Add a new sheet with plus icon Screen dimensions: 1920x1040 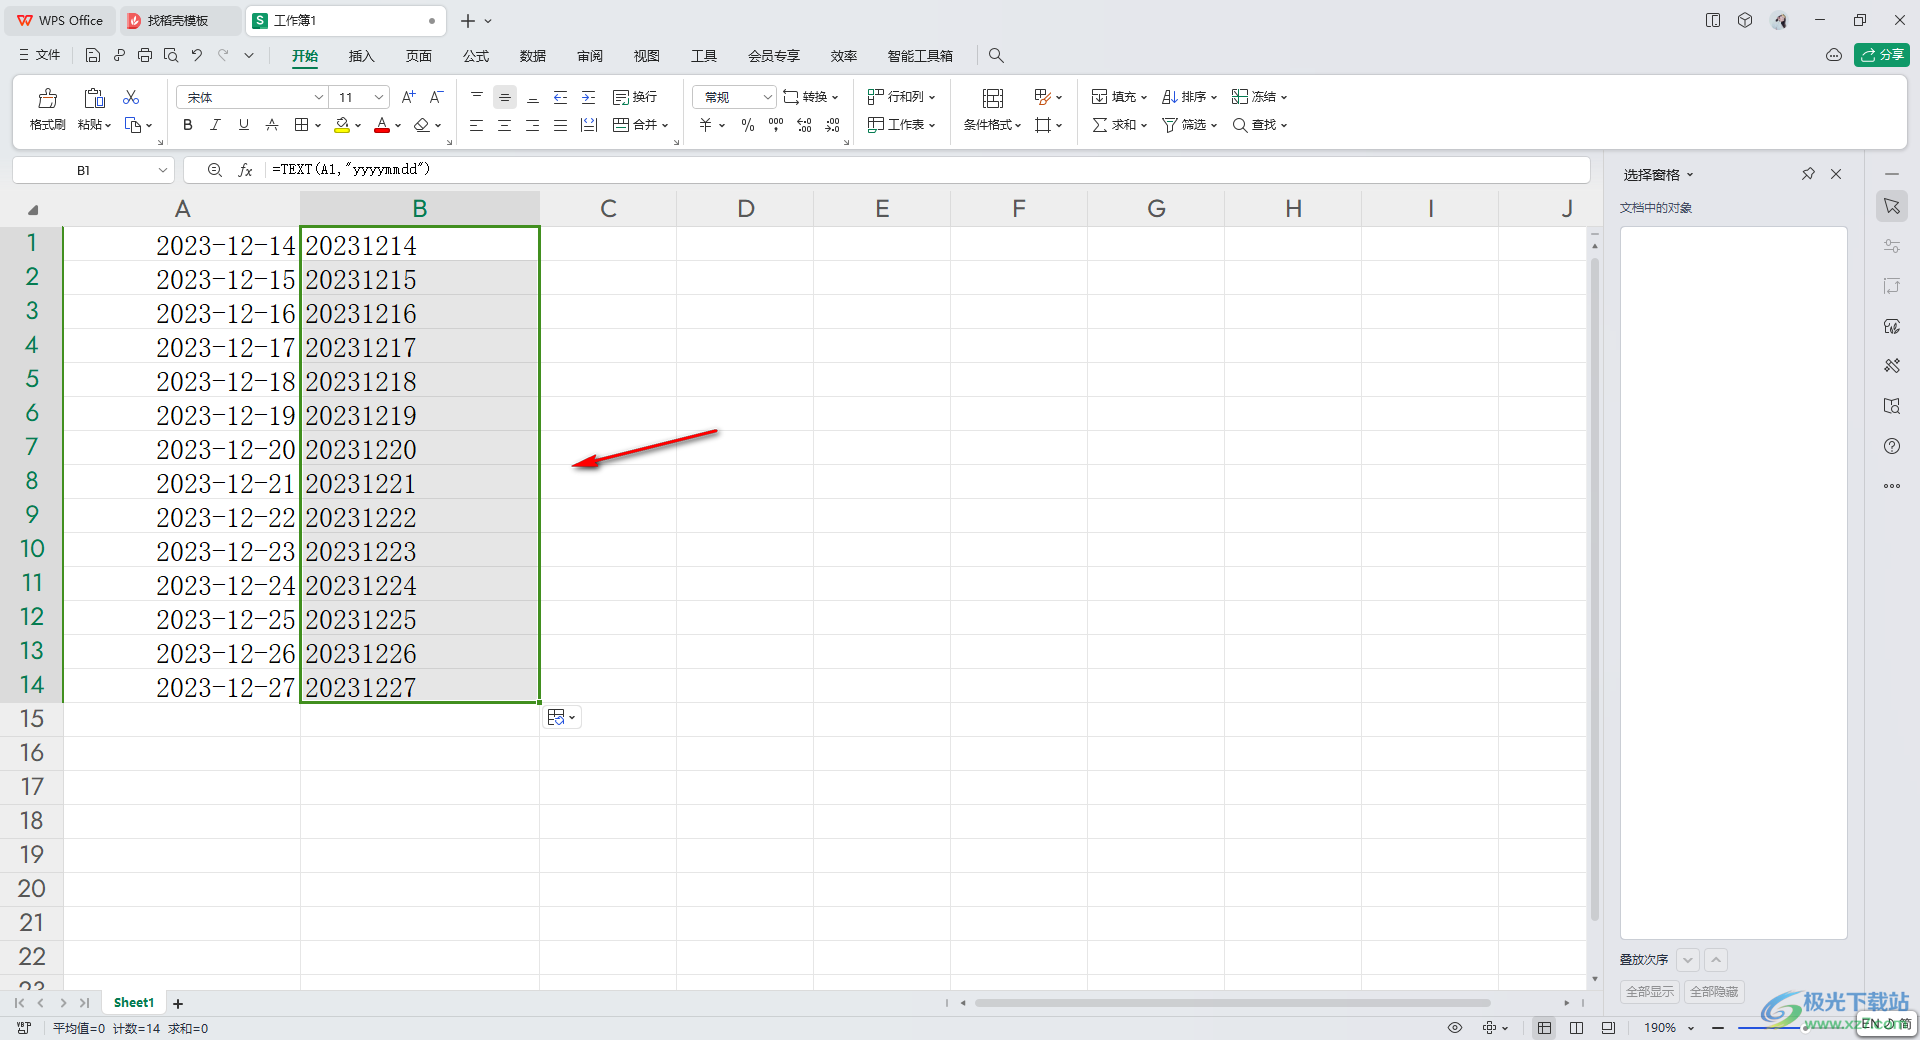tap(178, 1003)
